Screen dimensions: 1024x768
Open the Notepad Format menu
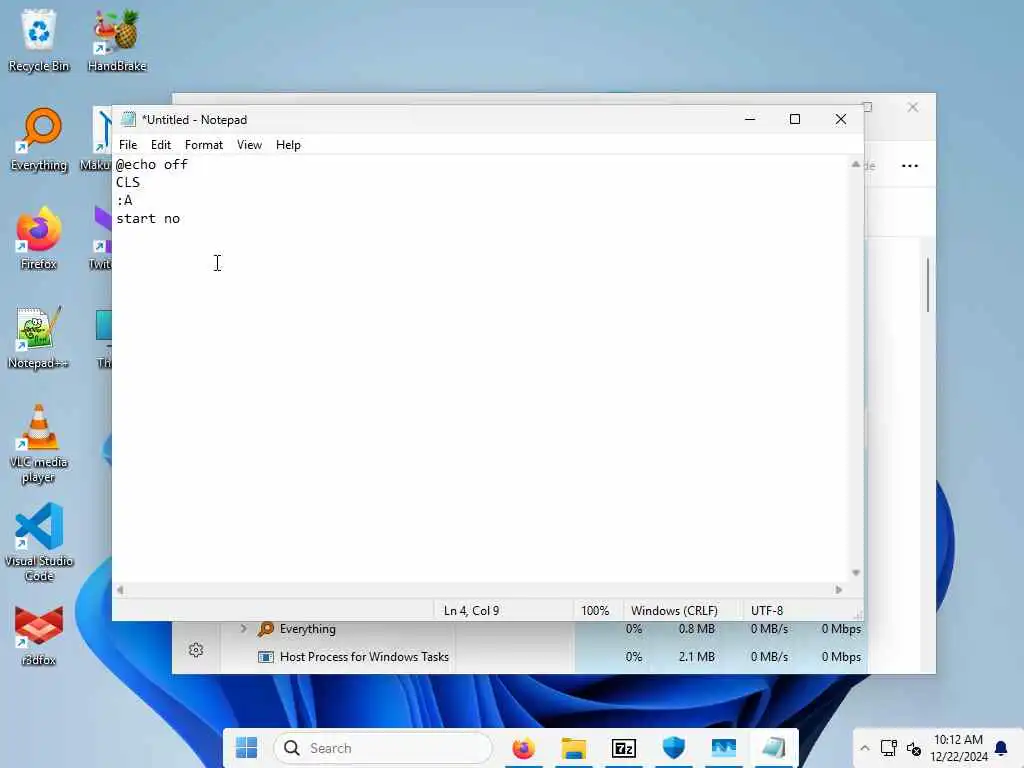tap(204, 145)
